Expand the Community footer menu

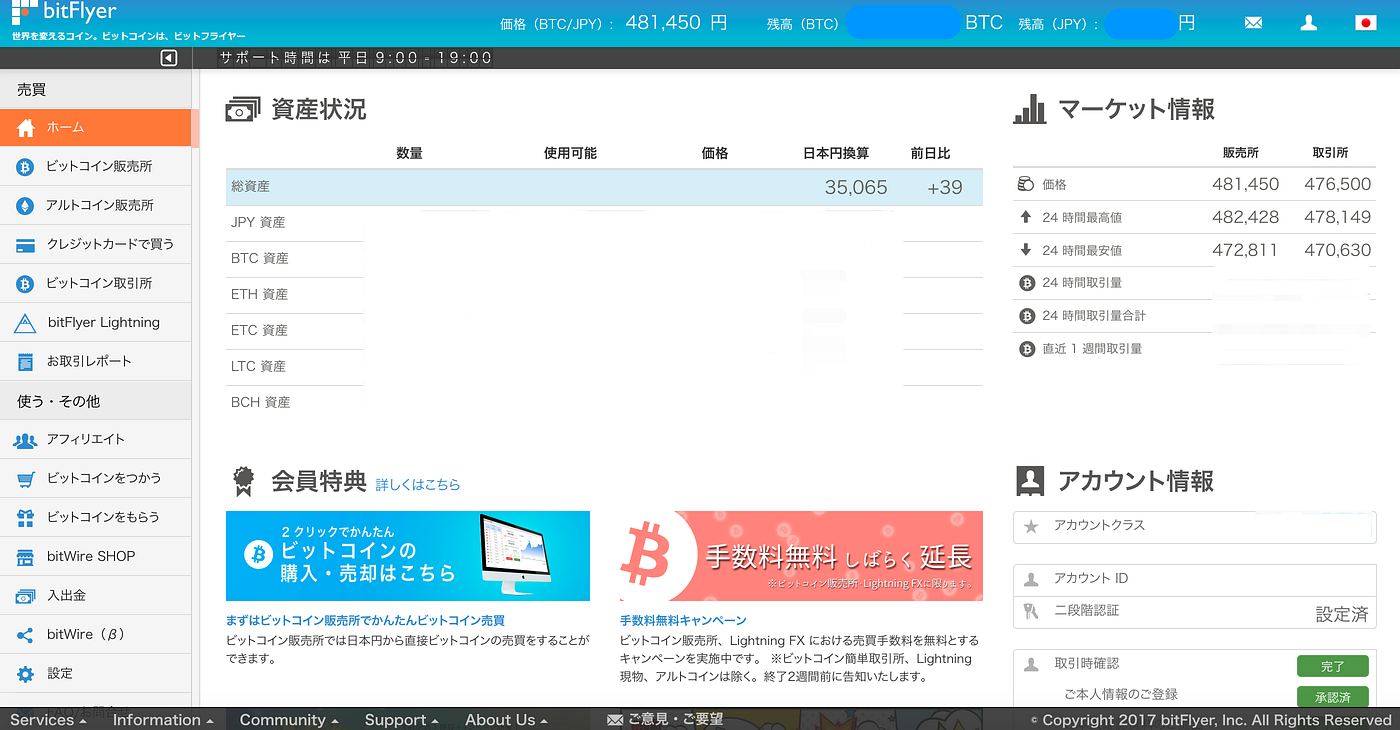pyautogui.click(x=289, y=720)
